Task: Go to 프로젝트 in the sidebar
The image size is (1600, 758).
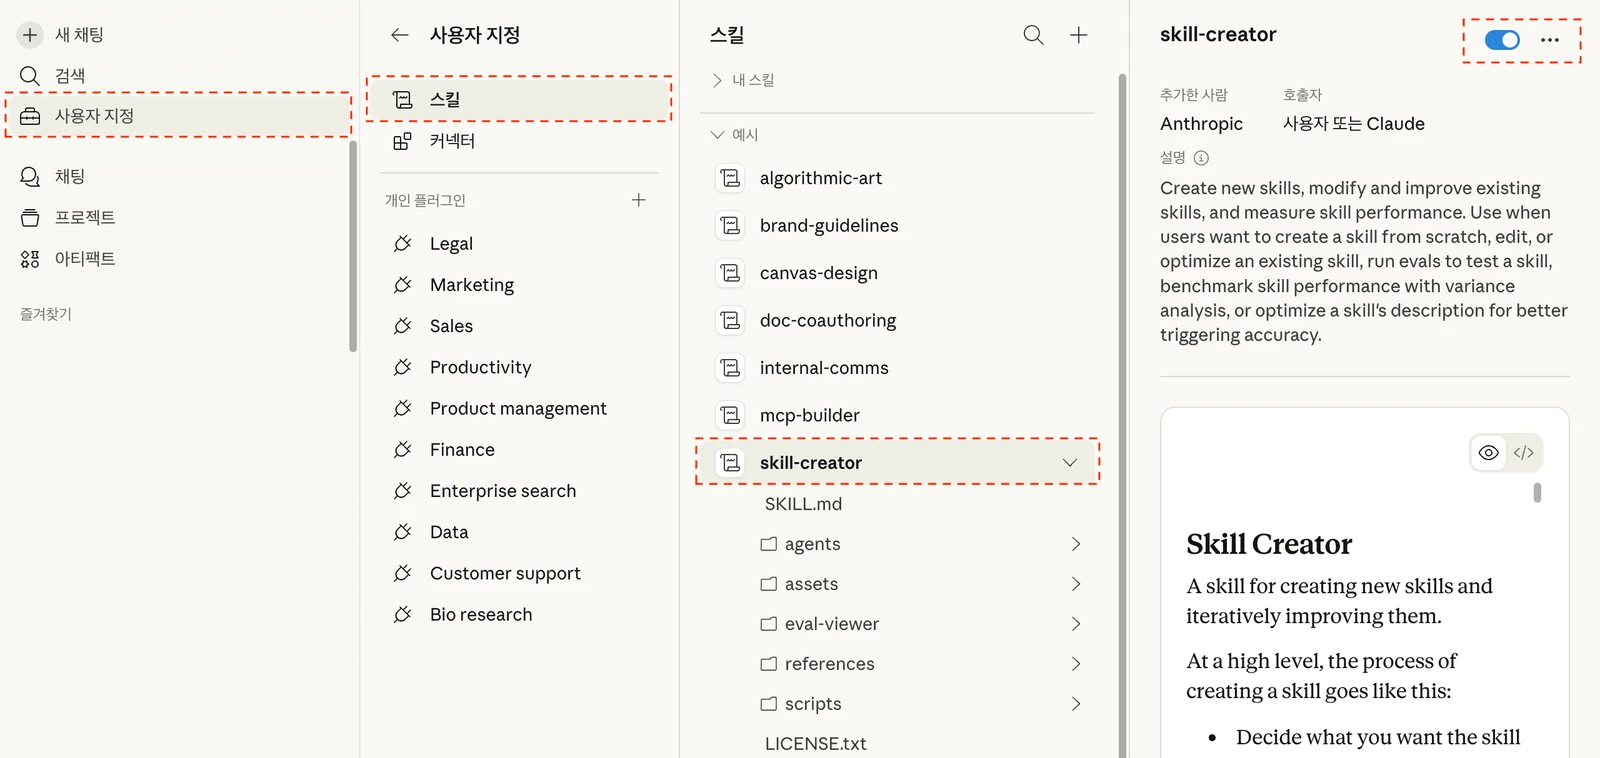Action: pyautogui.click(x=84, y=217)
